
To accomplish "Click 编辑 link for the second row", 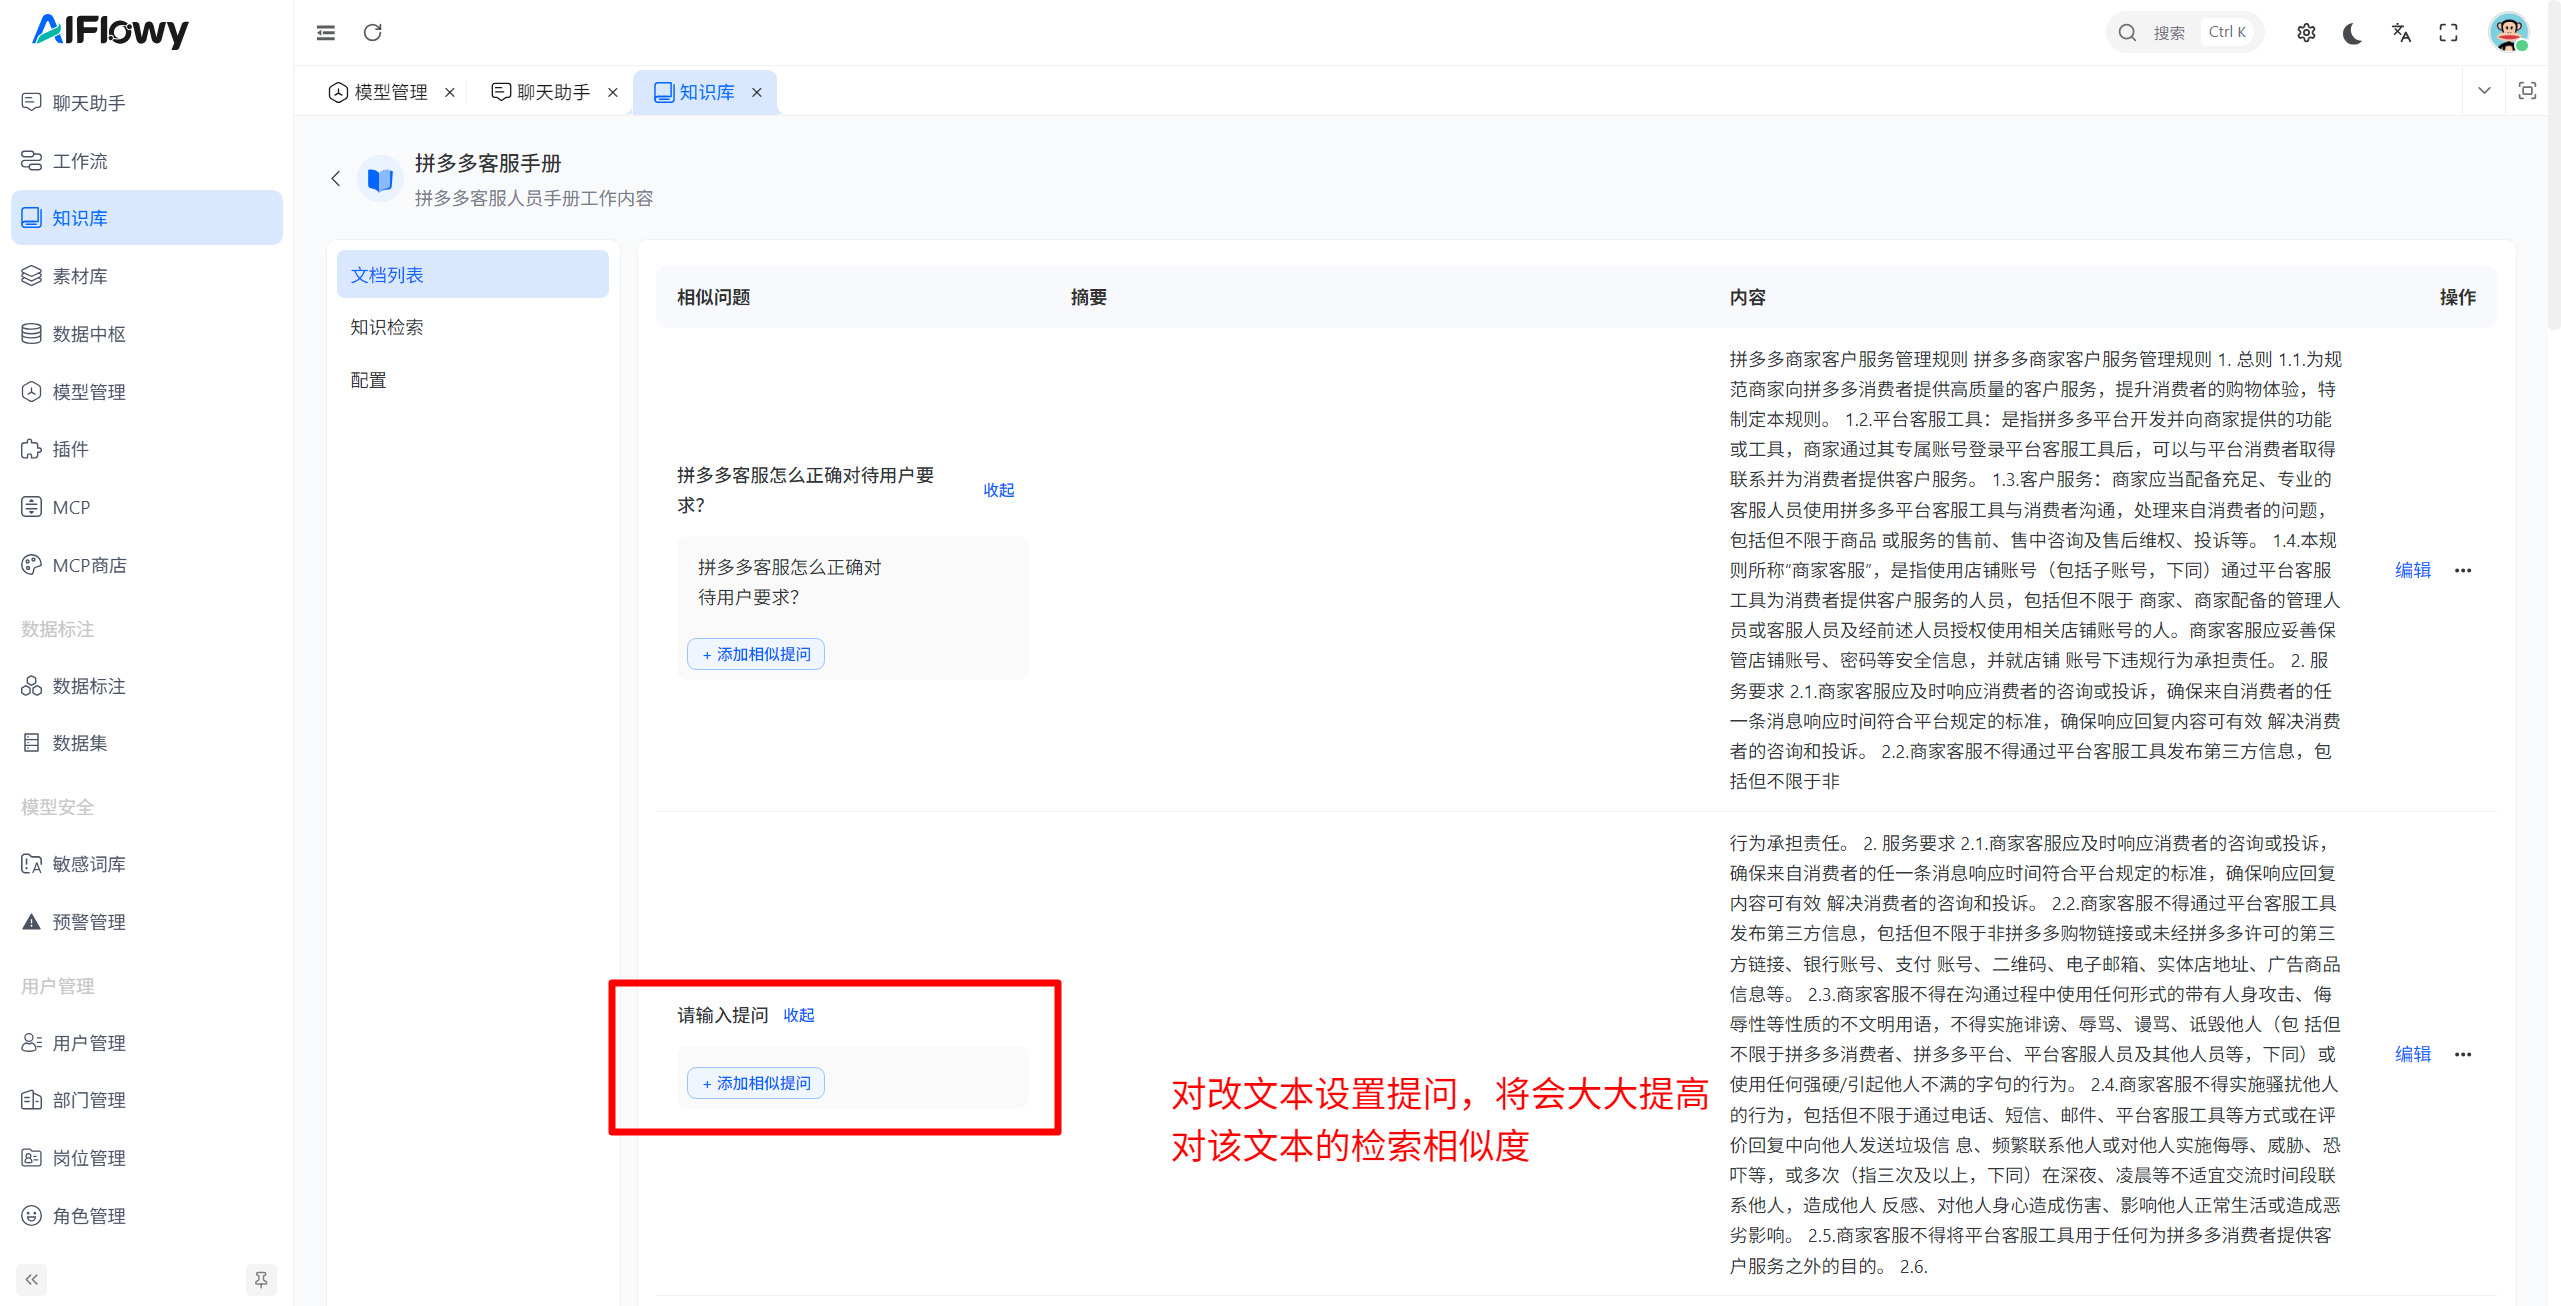I will (2412, 1054).
